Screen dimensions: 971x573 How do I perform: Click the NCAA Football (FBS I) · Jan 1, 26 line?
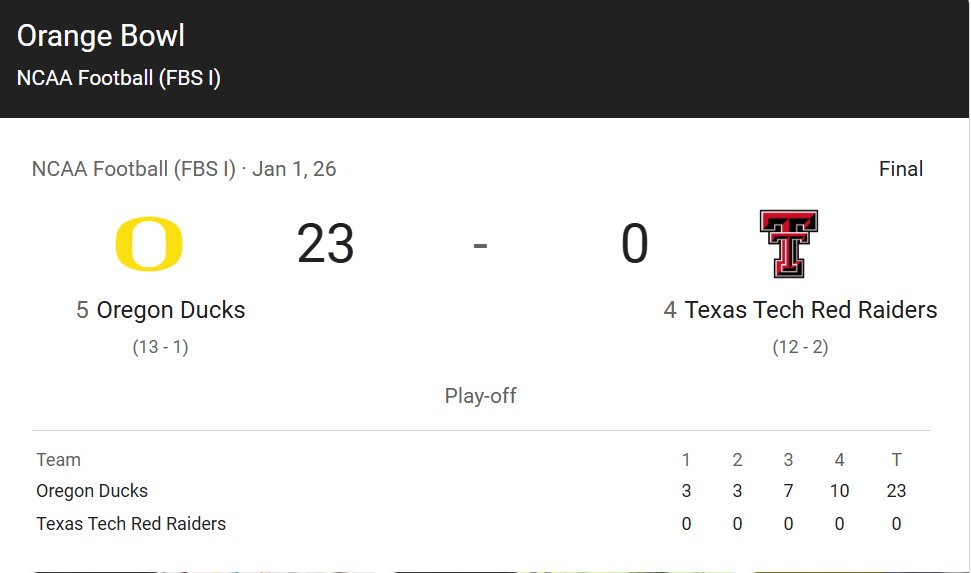pos(184,168)
